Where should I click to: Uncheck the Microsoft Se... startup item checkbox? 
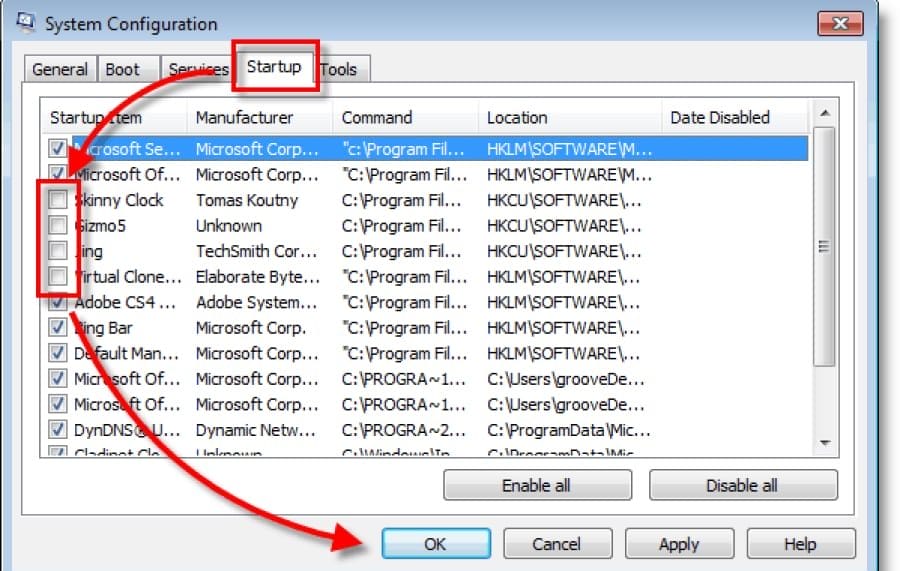(57, 149)
